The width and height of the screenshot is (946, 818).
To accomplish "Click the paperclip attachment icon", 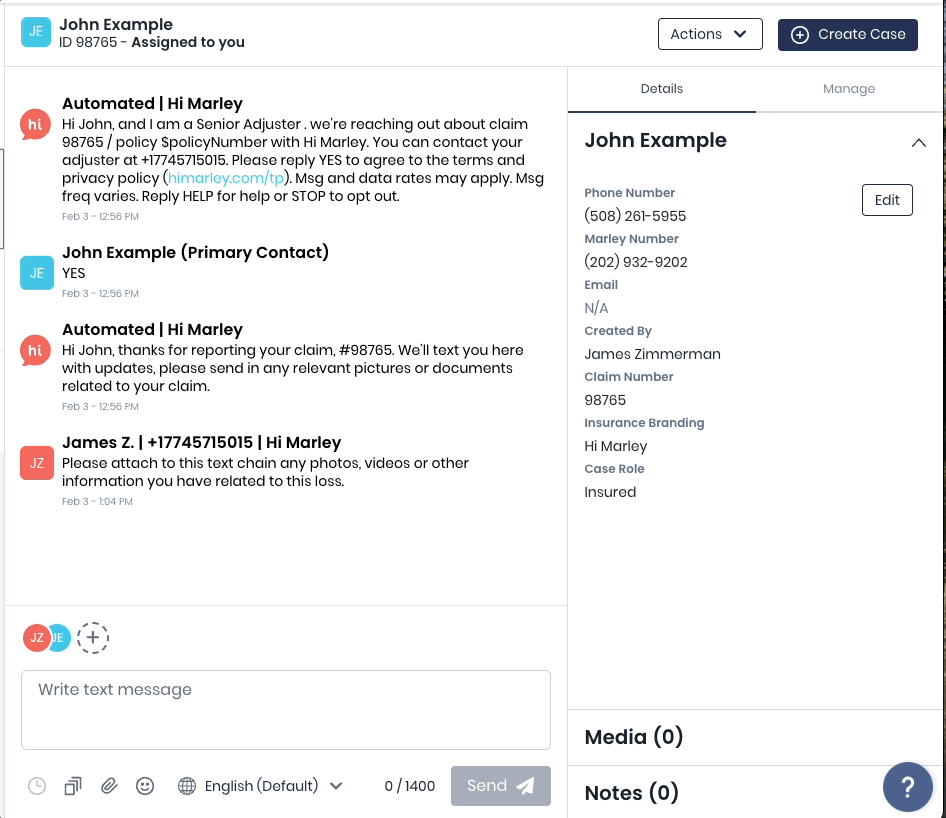I will pyautogui.click(x=109, y=786).
